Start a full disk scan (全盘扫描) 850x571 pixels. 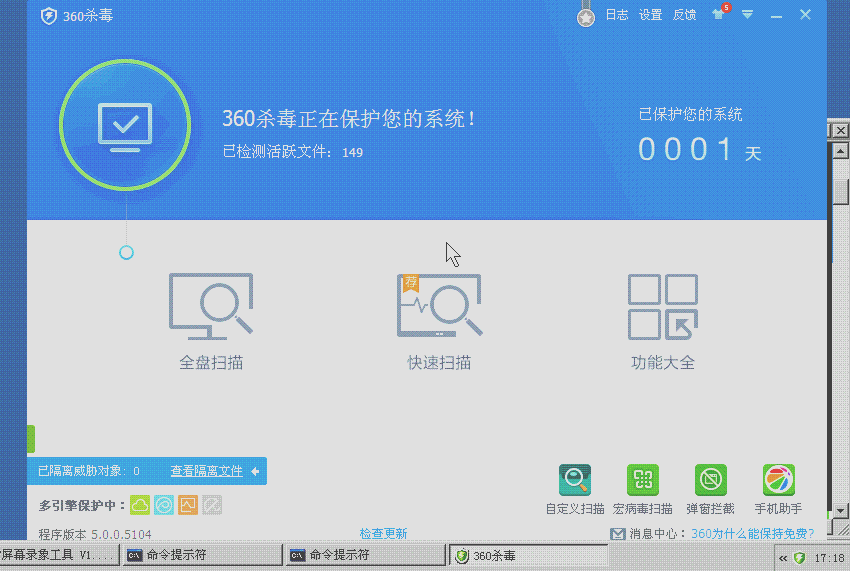[211, 321]
